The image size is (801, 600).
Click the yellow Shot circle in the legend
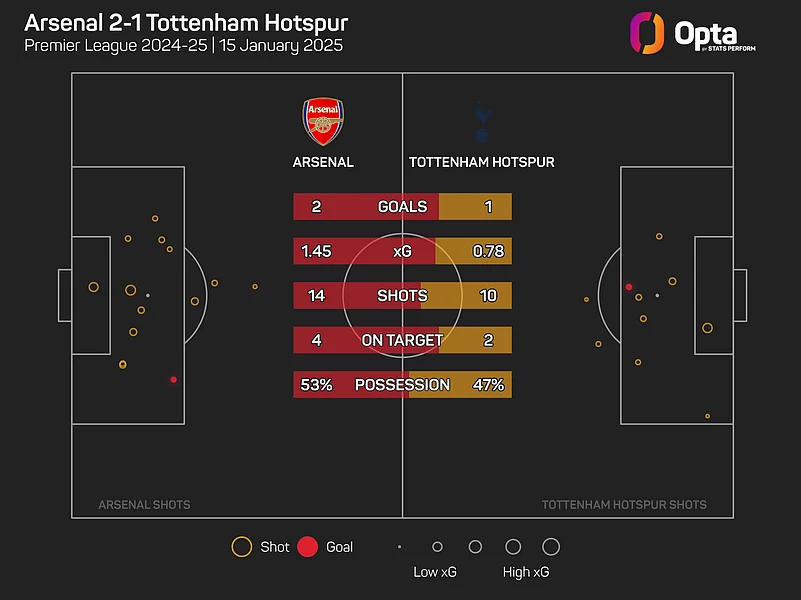241,547
